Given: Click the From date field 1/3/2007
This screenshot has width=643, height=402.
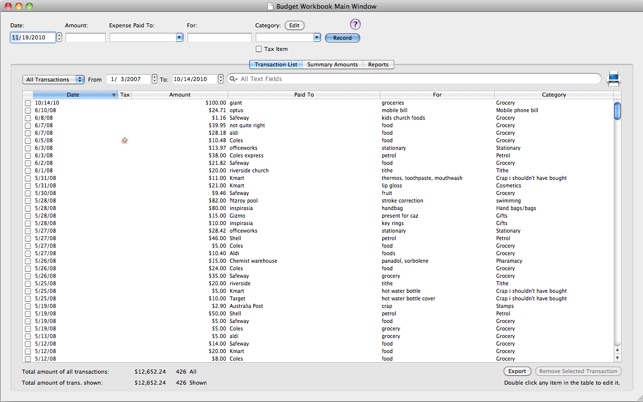Looking at the screenshot, I should pos(129,79).
